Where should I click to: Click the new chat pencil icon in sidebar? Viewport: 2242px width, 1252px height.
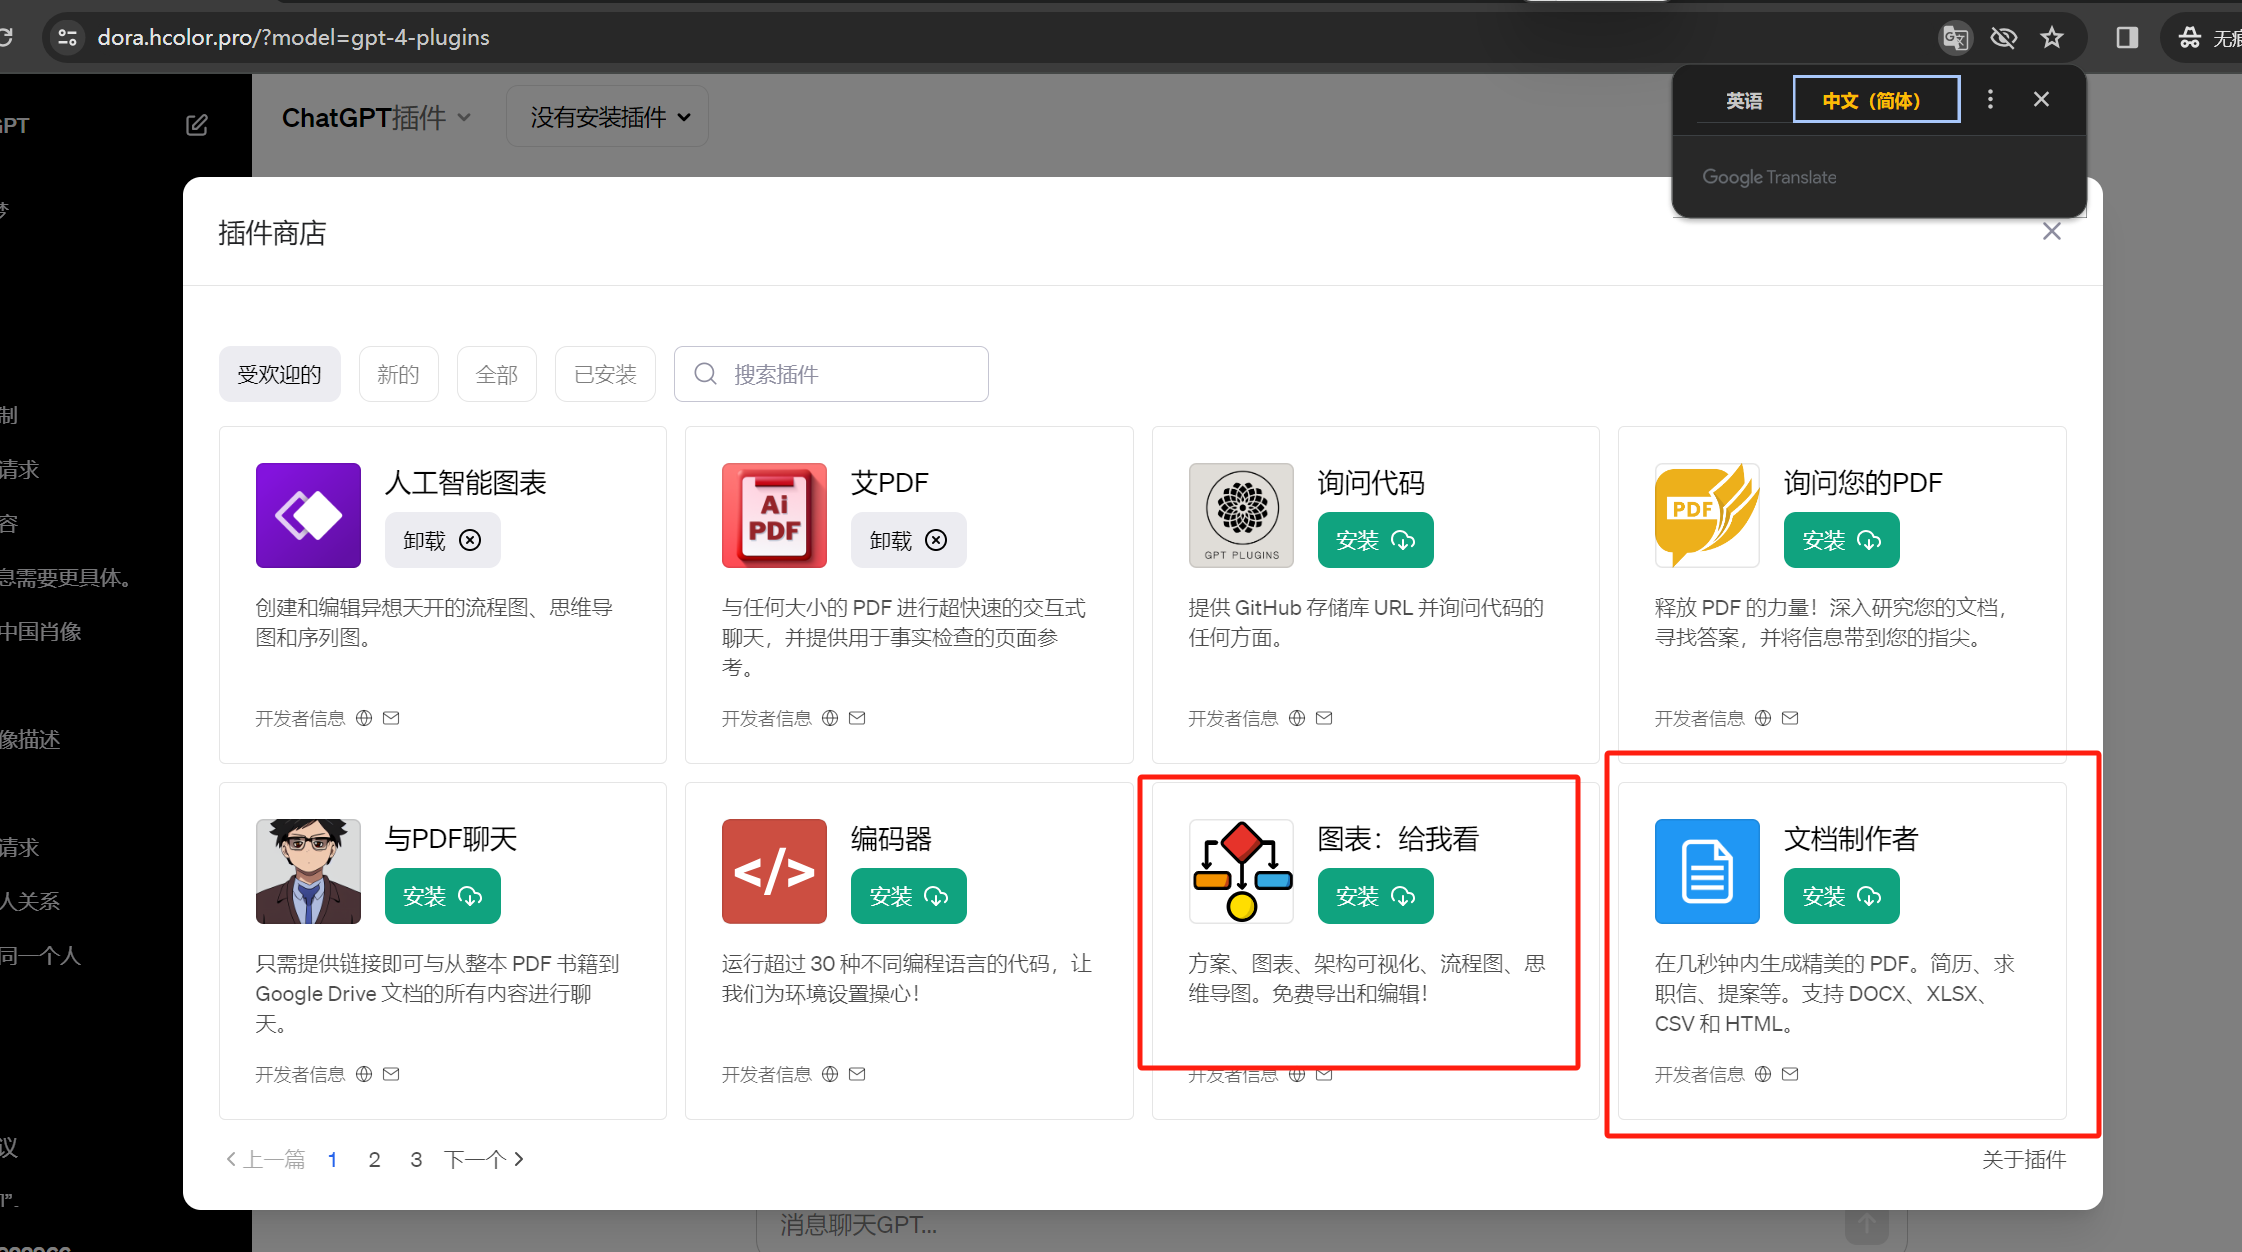[x=197, y=123]
